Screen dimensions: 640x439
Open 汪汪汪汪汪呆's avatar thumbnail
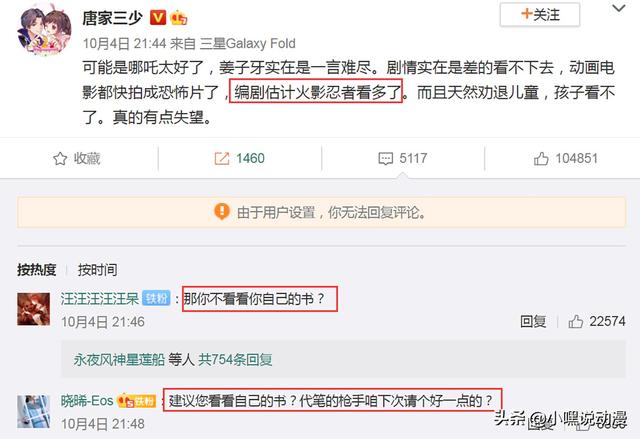[33, 309]
